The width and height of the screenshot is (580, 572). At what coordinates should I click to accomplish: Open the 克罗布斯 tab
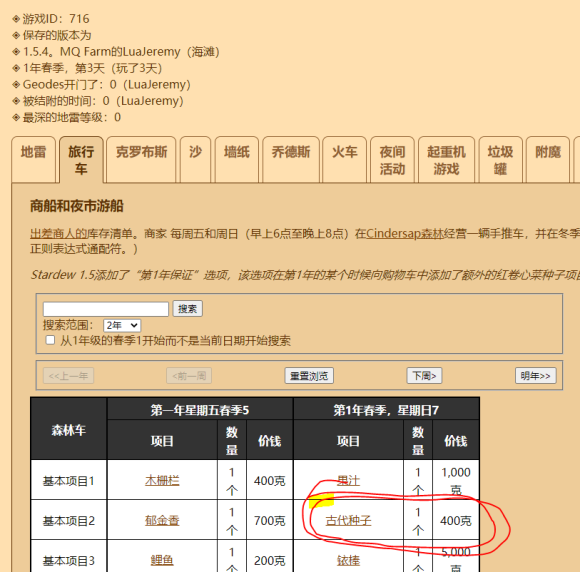pos(141,160)
